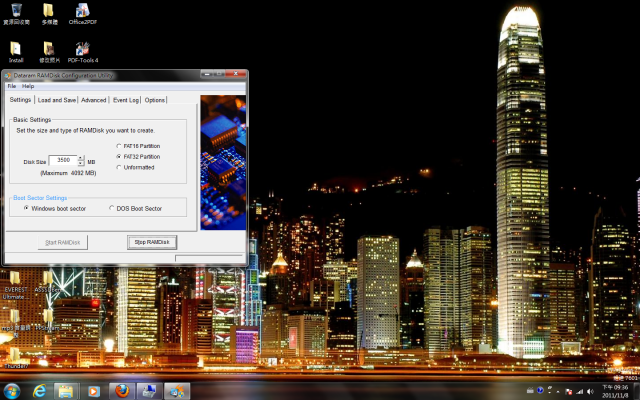The image size is (640, 400).
Task: Open the folder left of Office2PDF
Action: tap(49, 14)
